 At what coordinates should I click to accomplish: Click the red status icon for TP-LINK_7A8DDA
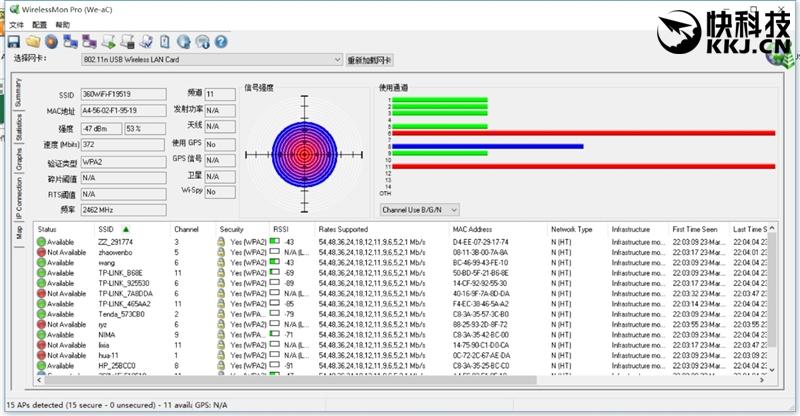tap(41, 293)
